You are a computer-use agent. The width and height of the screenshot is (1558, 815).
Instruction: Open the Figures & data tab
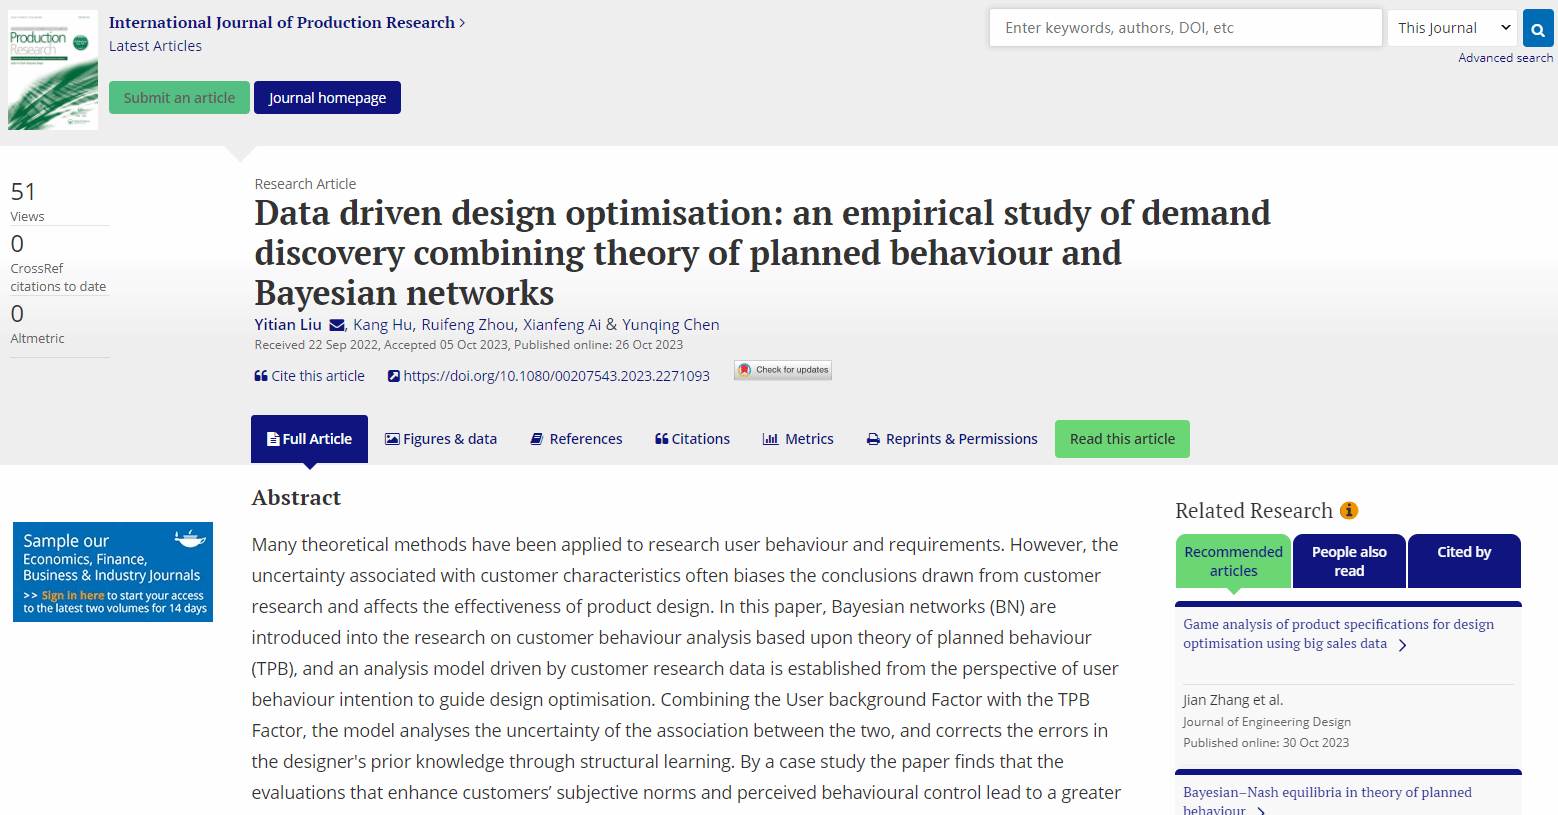(441, 439)
